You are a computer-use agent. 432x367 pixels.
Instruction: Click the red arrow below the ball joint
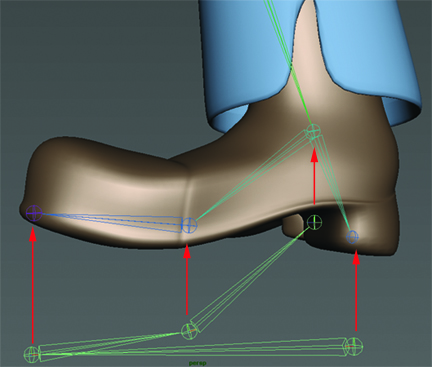(x=187, y=280)
